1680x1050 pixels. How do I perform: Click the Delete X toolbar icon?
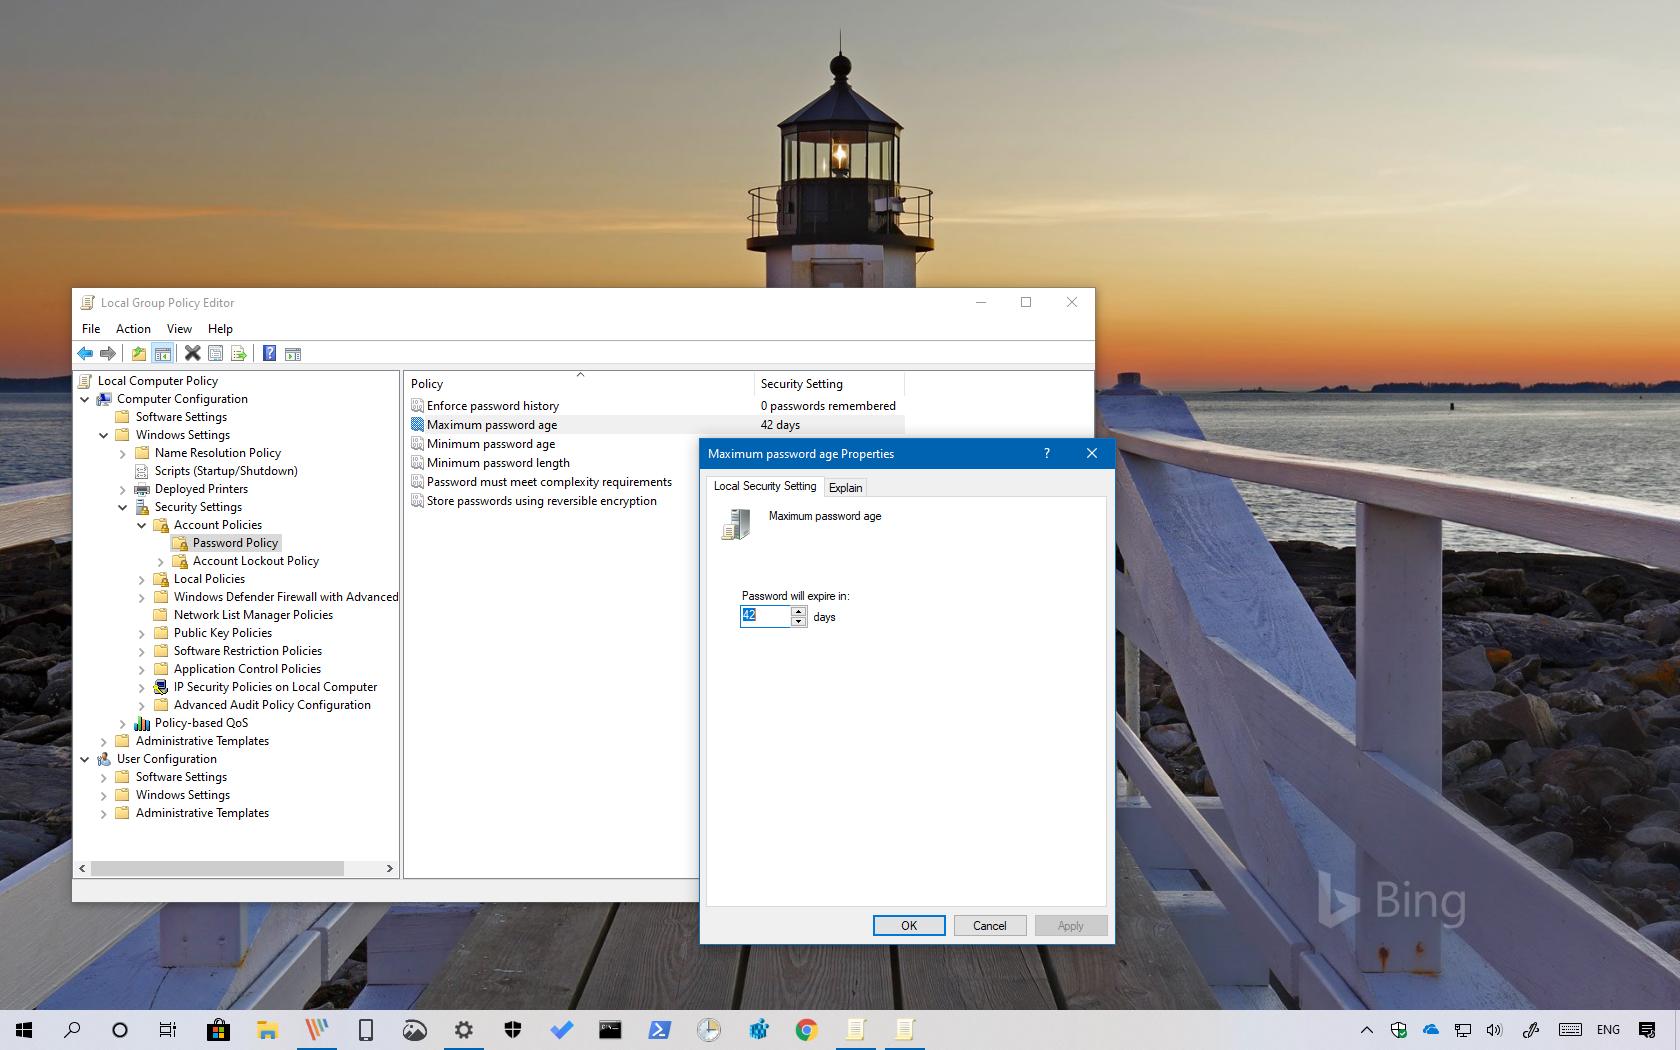[192, 353]
